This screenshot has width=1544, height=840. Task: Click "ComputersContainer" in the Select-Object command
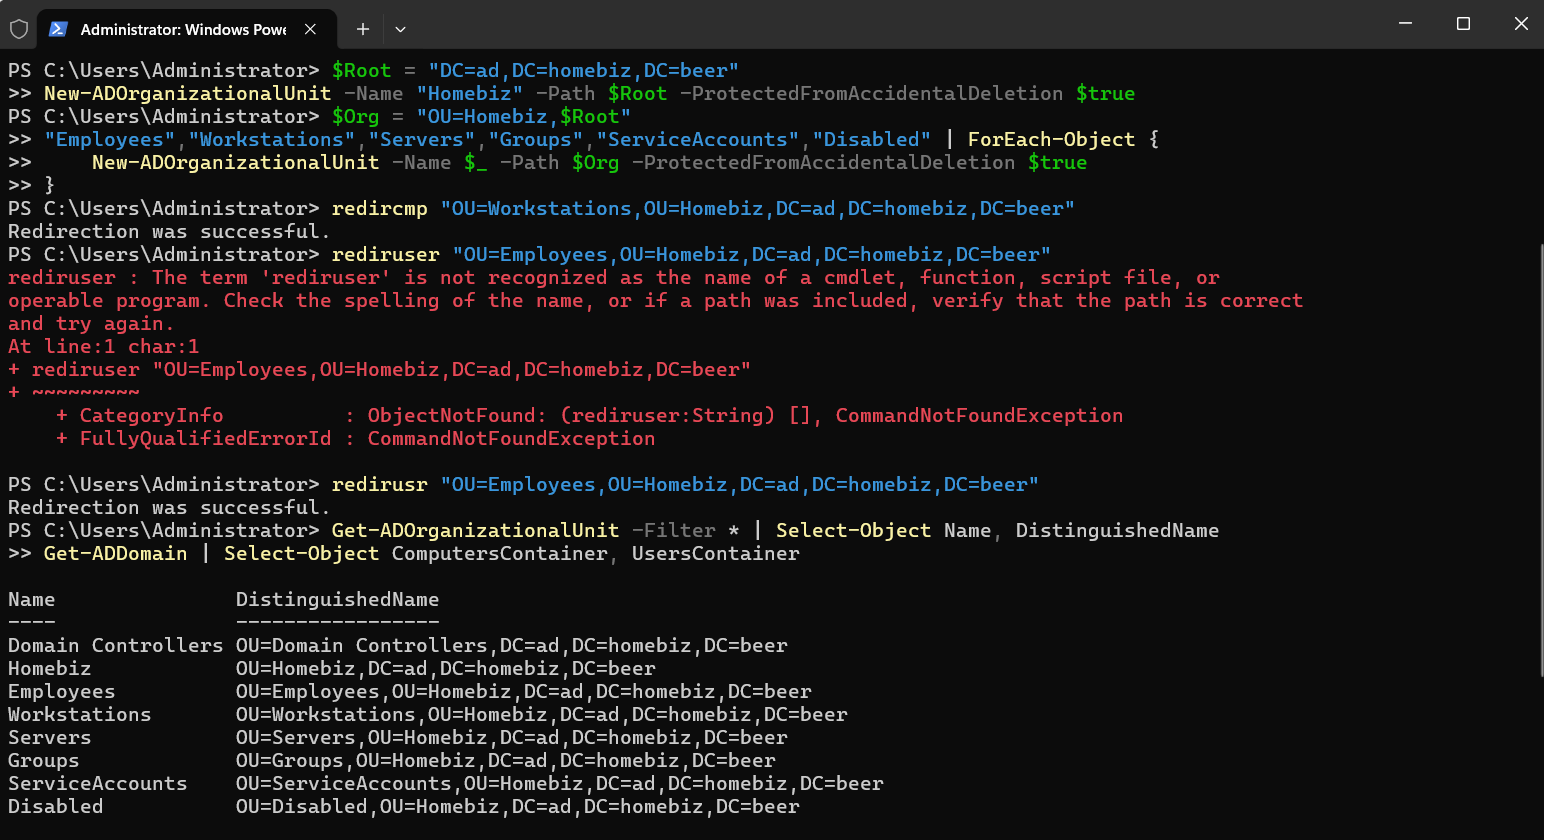click(x=500, y=553)
